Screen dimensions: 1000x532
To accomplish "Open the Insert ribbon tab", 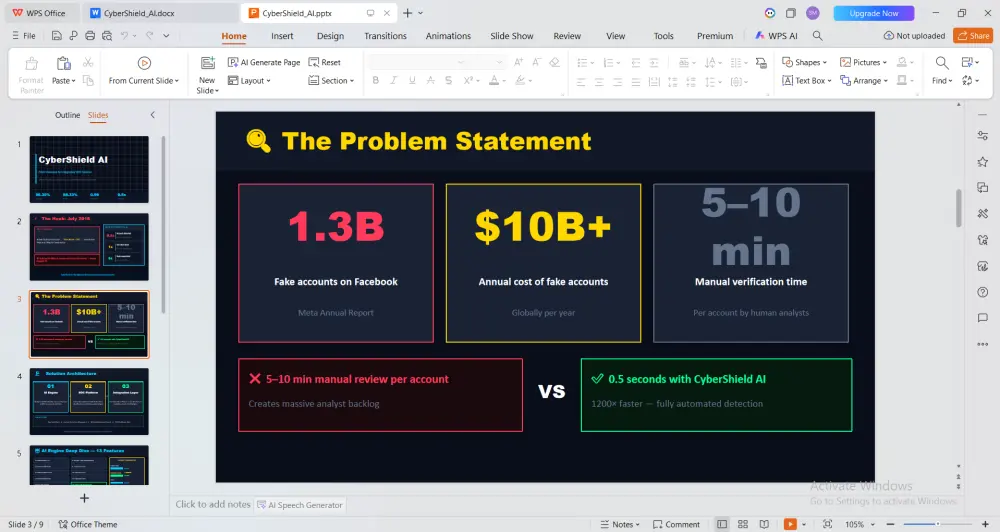I will coord(282,36).
